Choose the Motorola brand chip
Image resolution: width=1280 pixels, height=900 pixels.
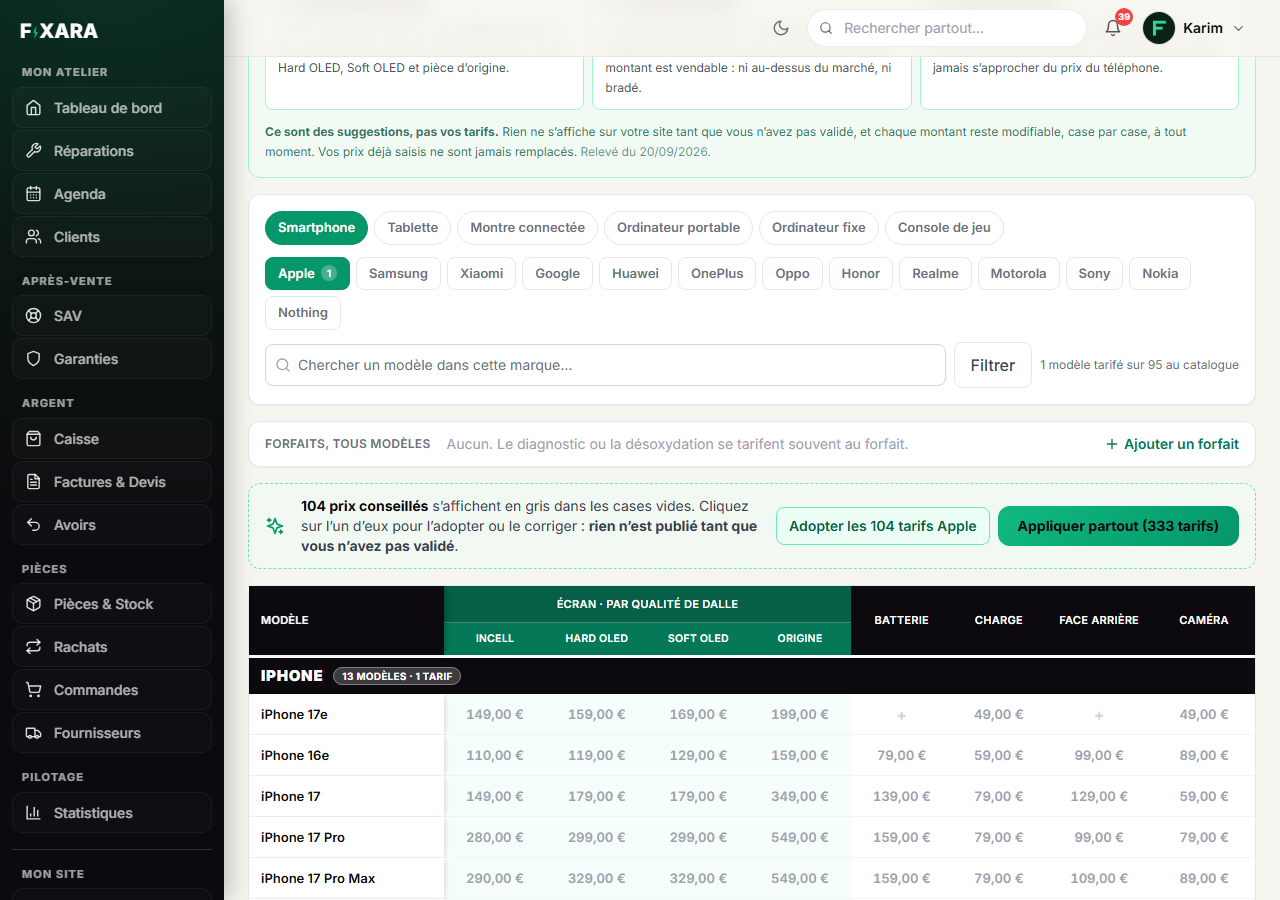pyautogui.click(x=1018, y=273)
